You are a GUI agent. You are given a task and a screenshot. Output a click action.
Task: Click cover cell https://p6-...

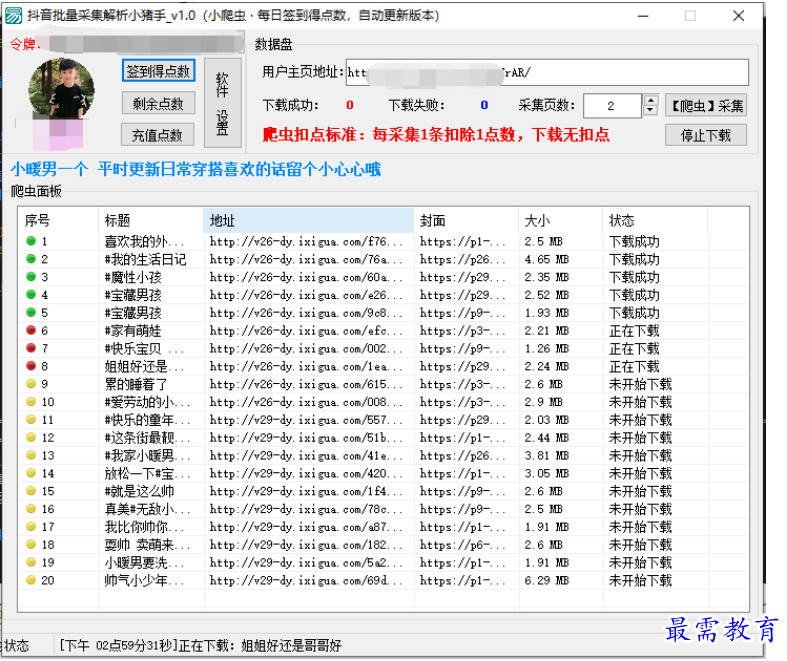462,545
